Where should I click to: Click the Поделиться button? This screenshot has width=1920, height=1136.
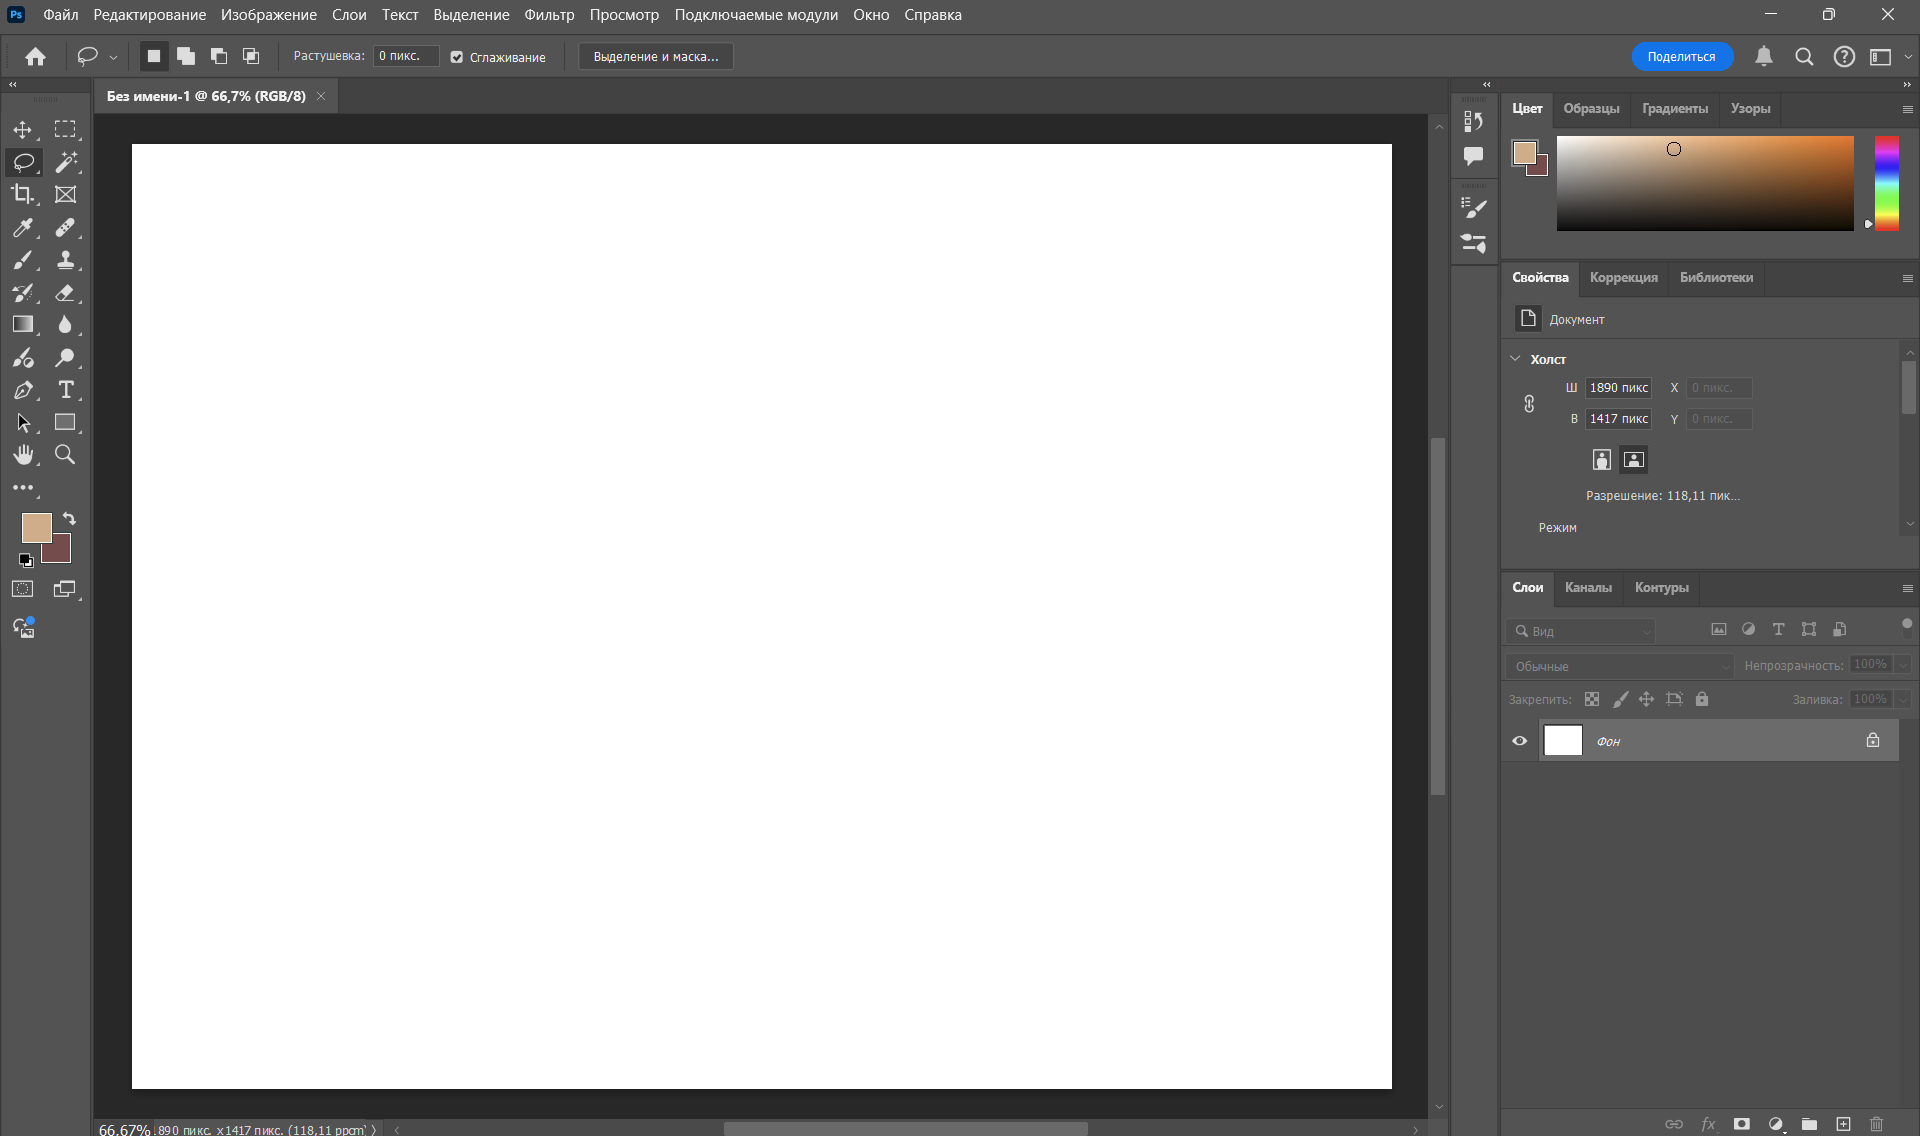(x=1681, y=57)
